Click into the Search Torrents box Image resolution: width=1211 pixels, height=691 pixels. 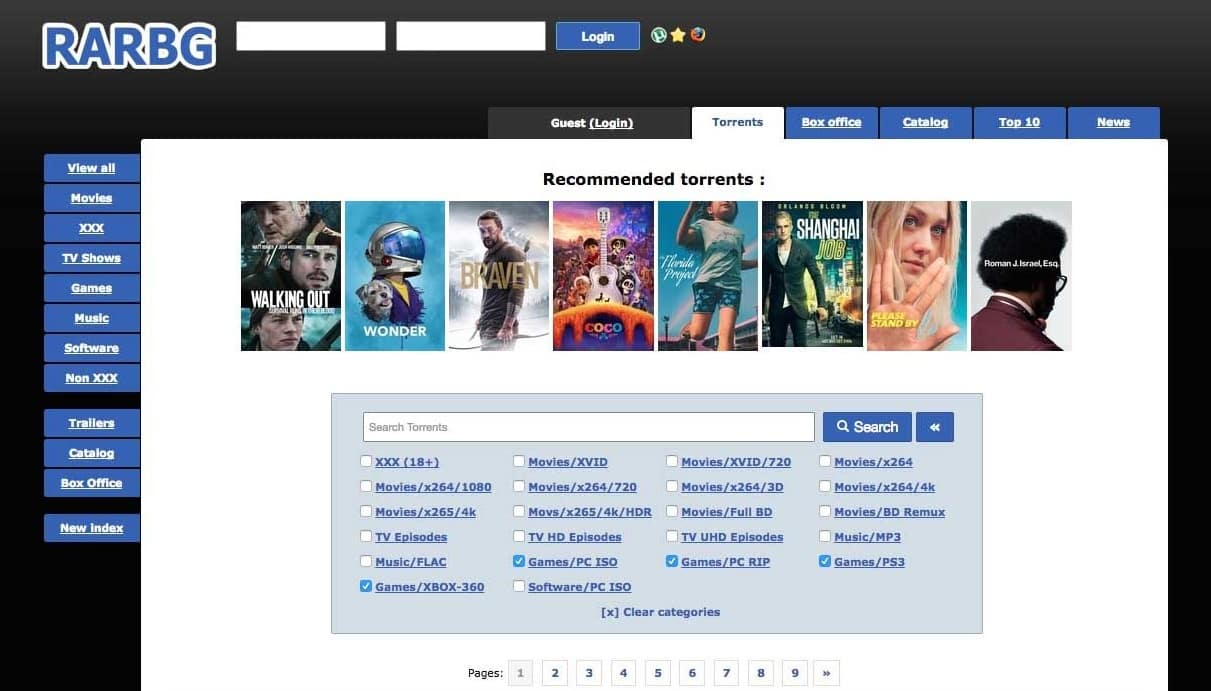589,427
